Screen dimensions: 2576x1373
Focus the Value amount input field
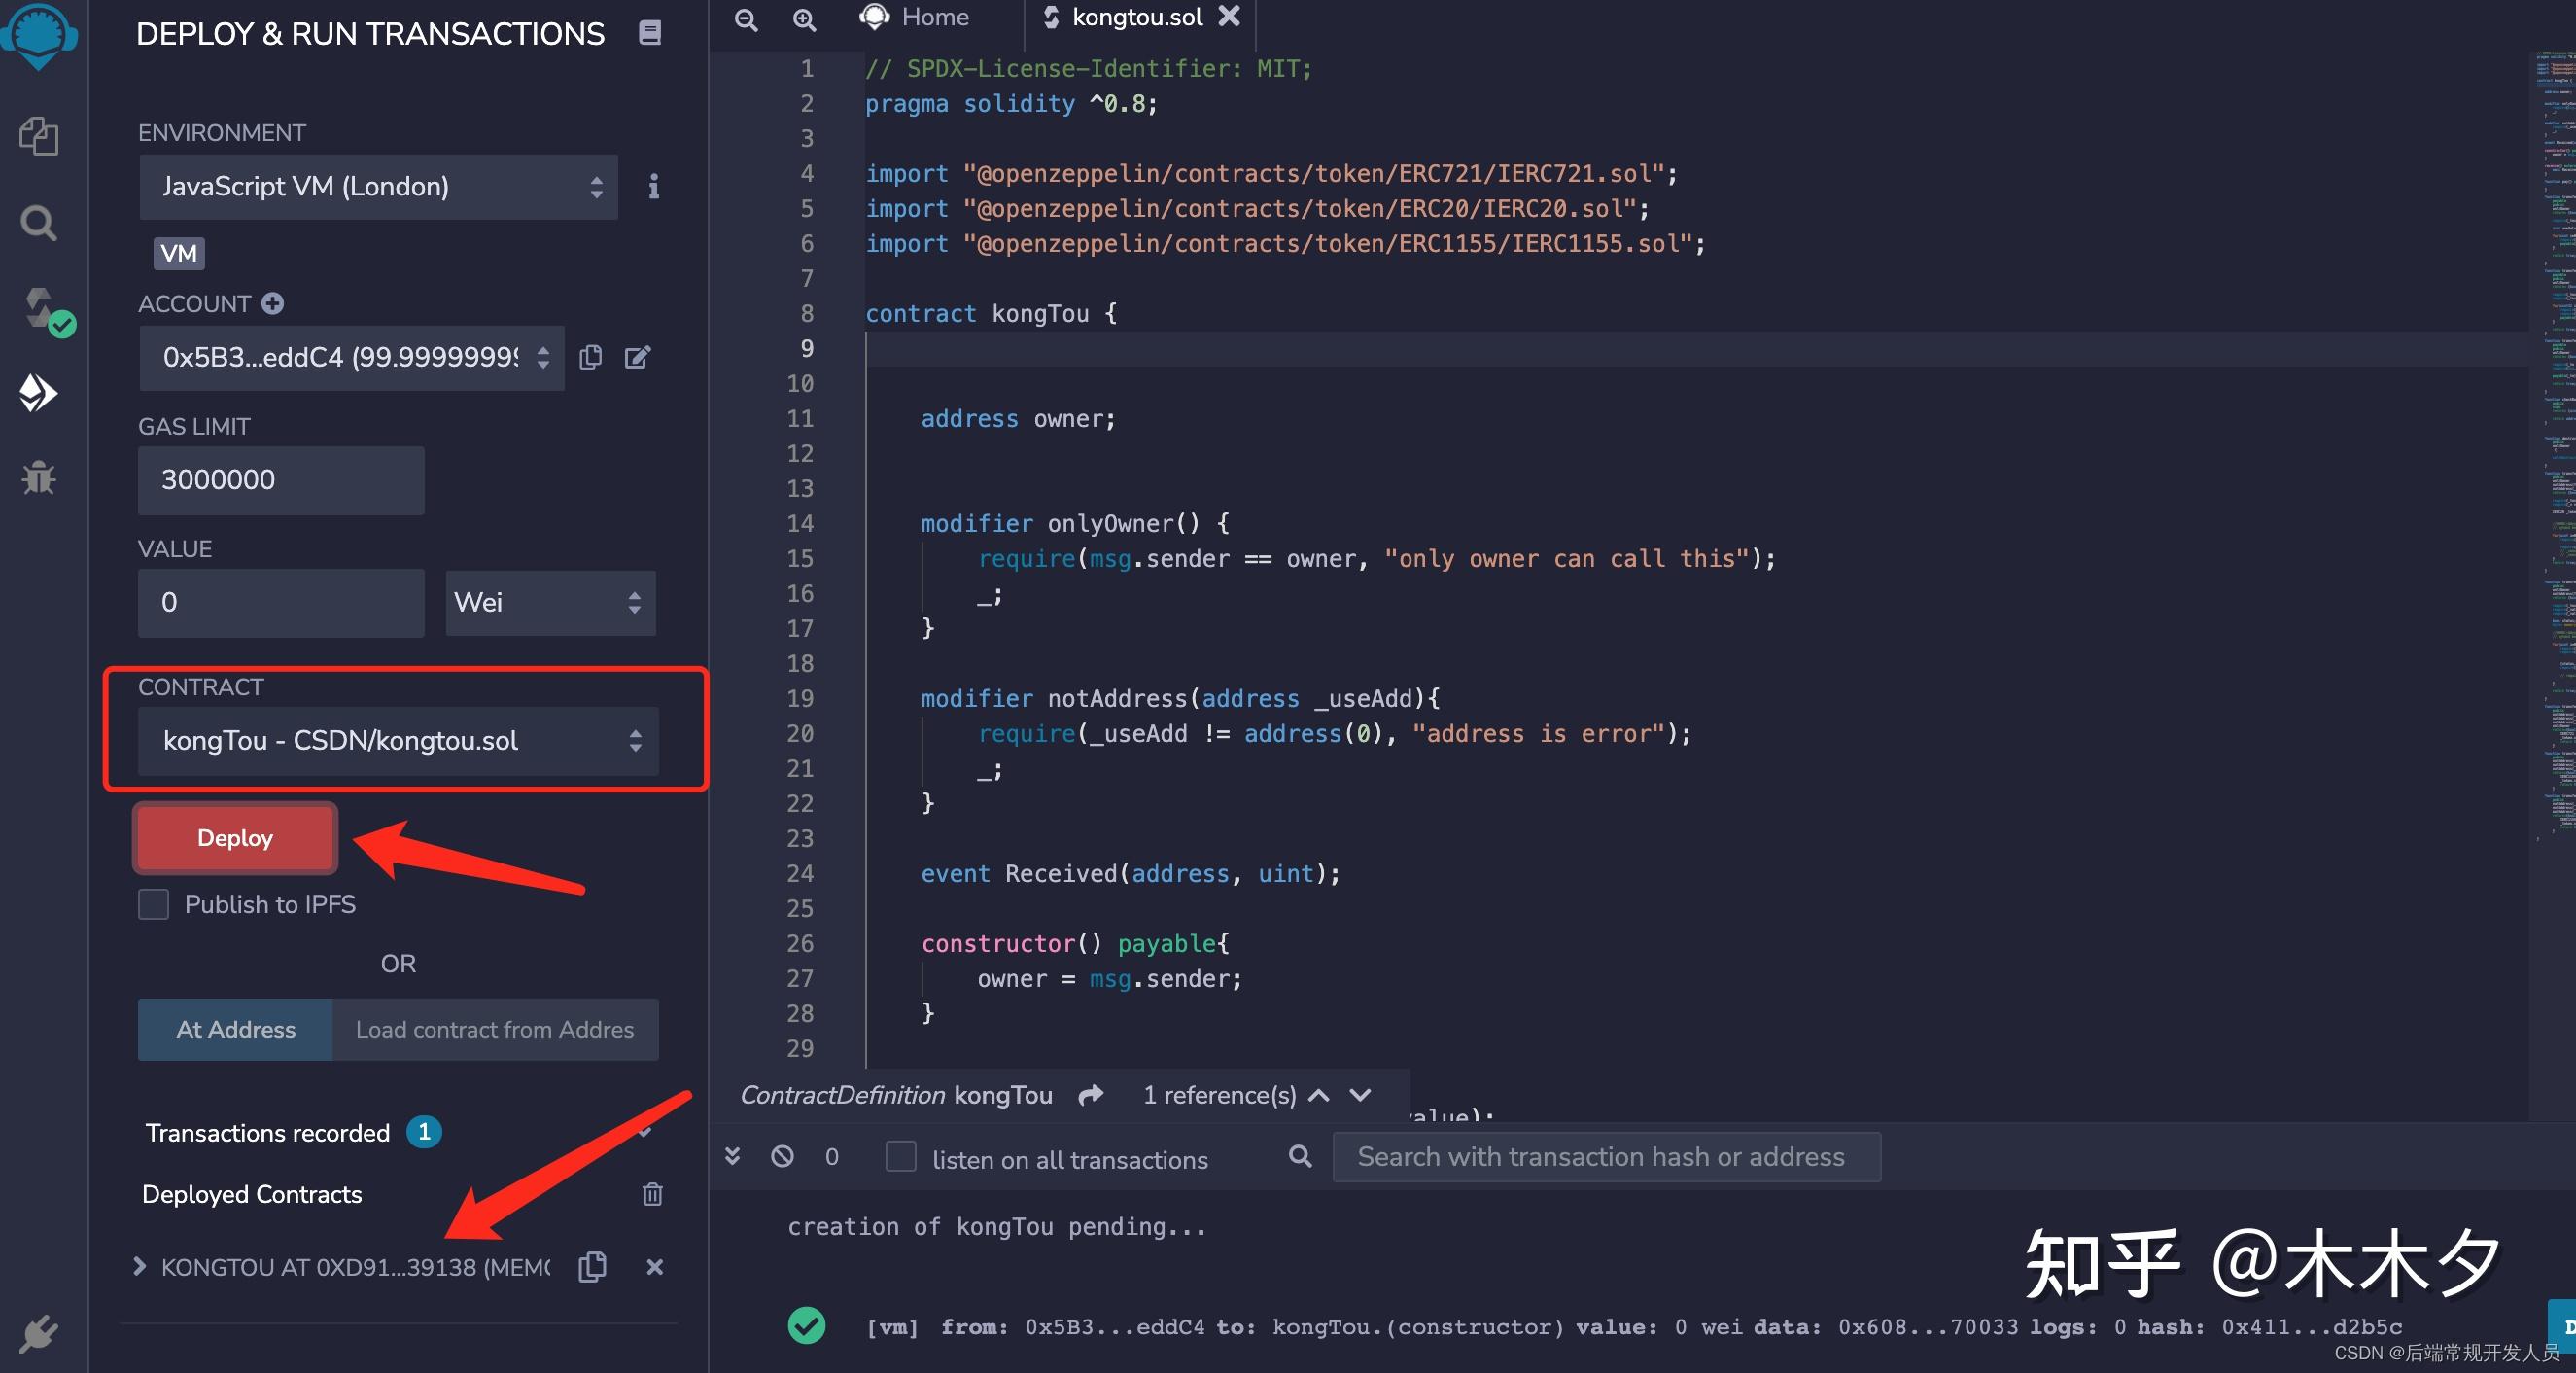pyautogui.click(x=281, y=602)
